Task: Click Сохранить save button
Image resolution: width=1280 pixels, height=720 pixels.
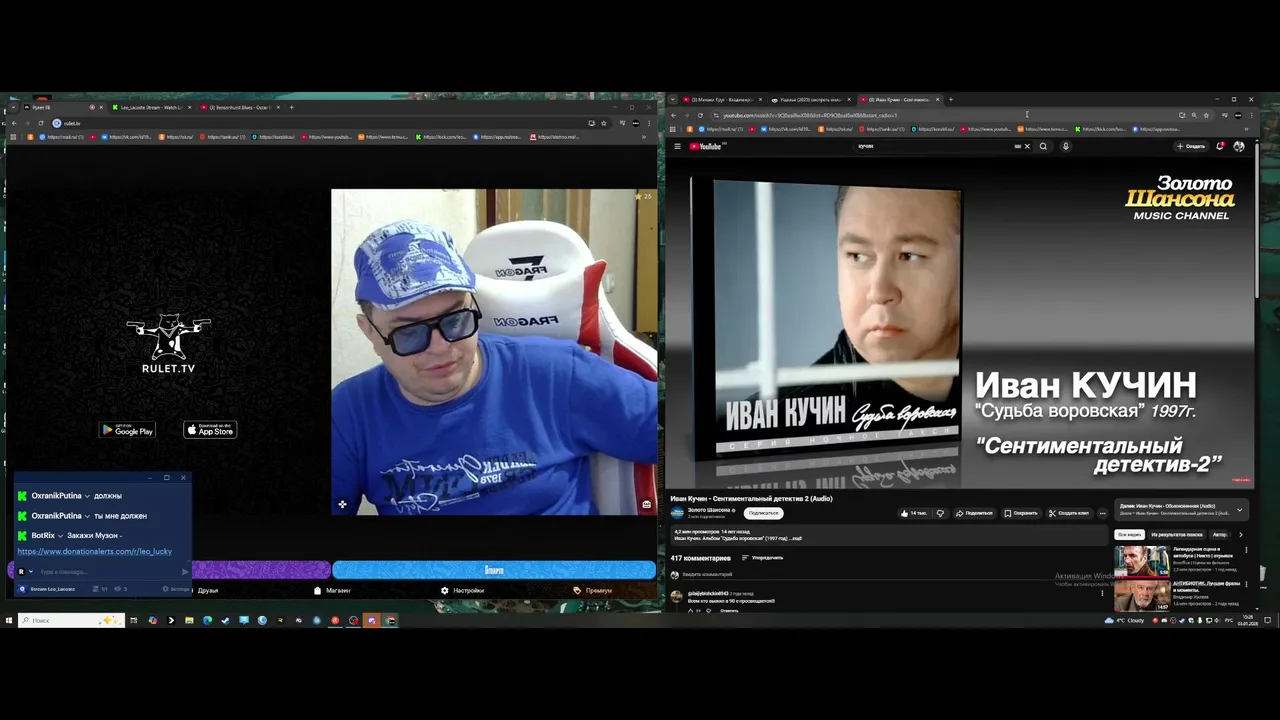Action: [1021, 513]
